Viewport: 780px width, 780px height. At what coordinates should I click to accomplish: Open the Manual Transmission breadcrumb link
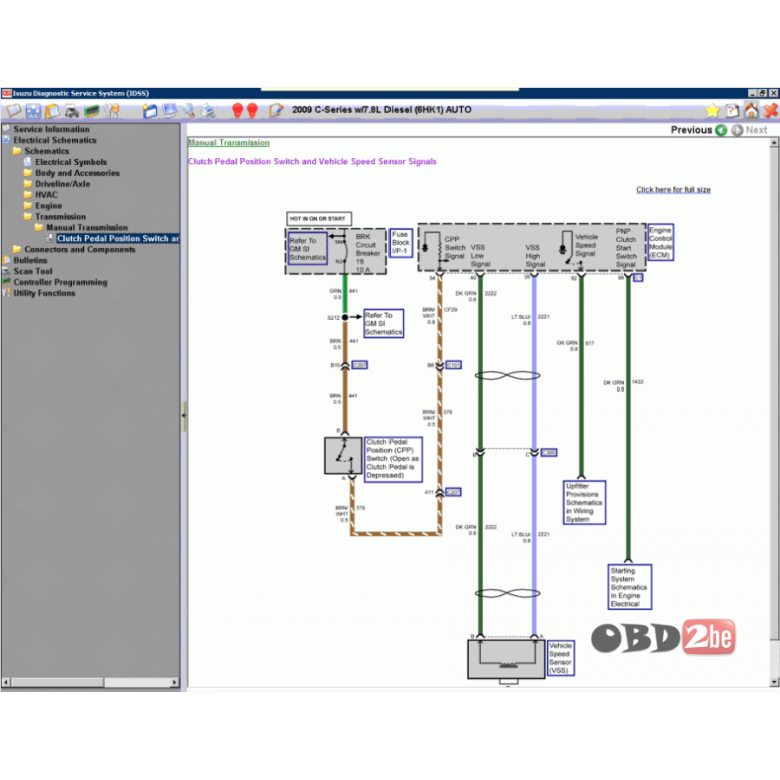(229, 143)
